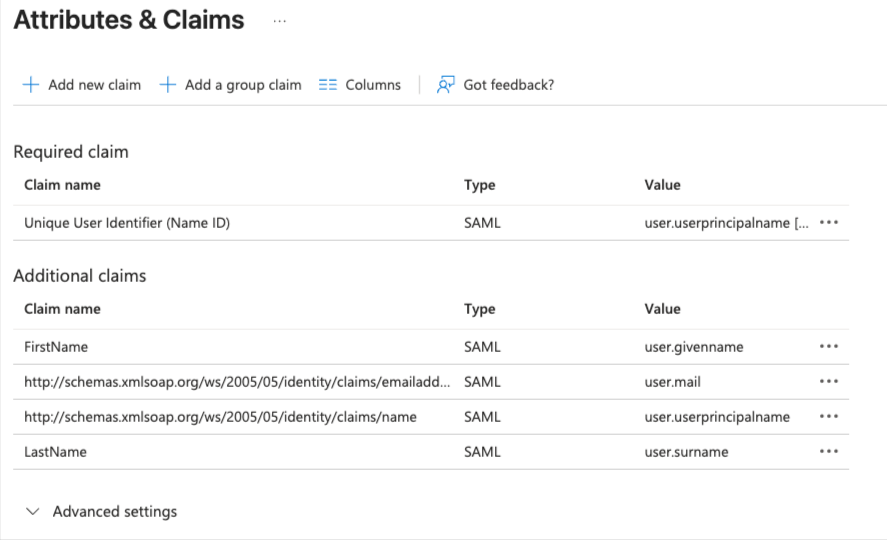Image resolution: width=887 pixels, height=540 pixels.
Task: Click the Got feedback? link
Action: [x=508, y=85]
